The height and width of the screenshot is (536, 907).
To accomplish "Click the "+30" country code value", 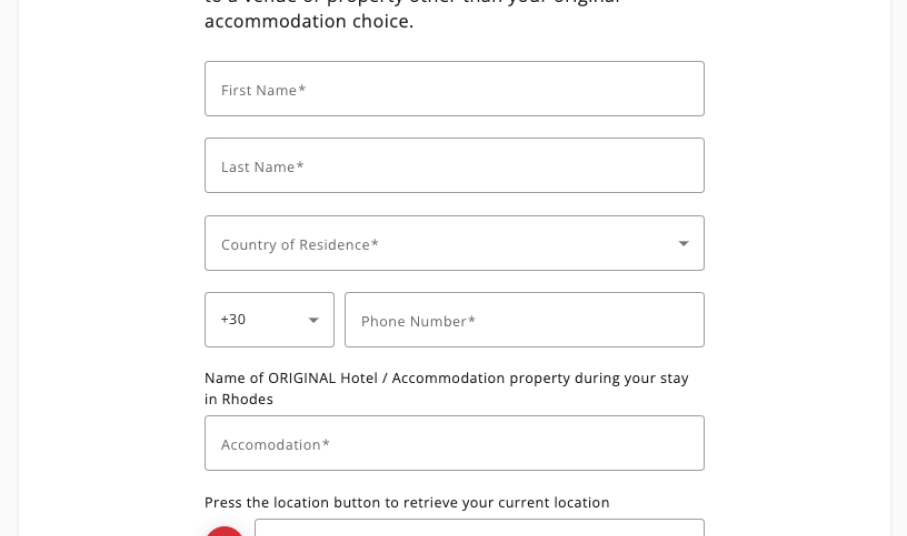I will click(233, 320).
